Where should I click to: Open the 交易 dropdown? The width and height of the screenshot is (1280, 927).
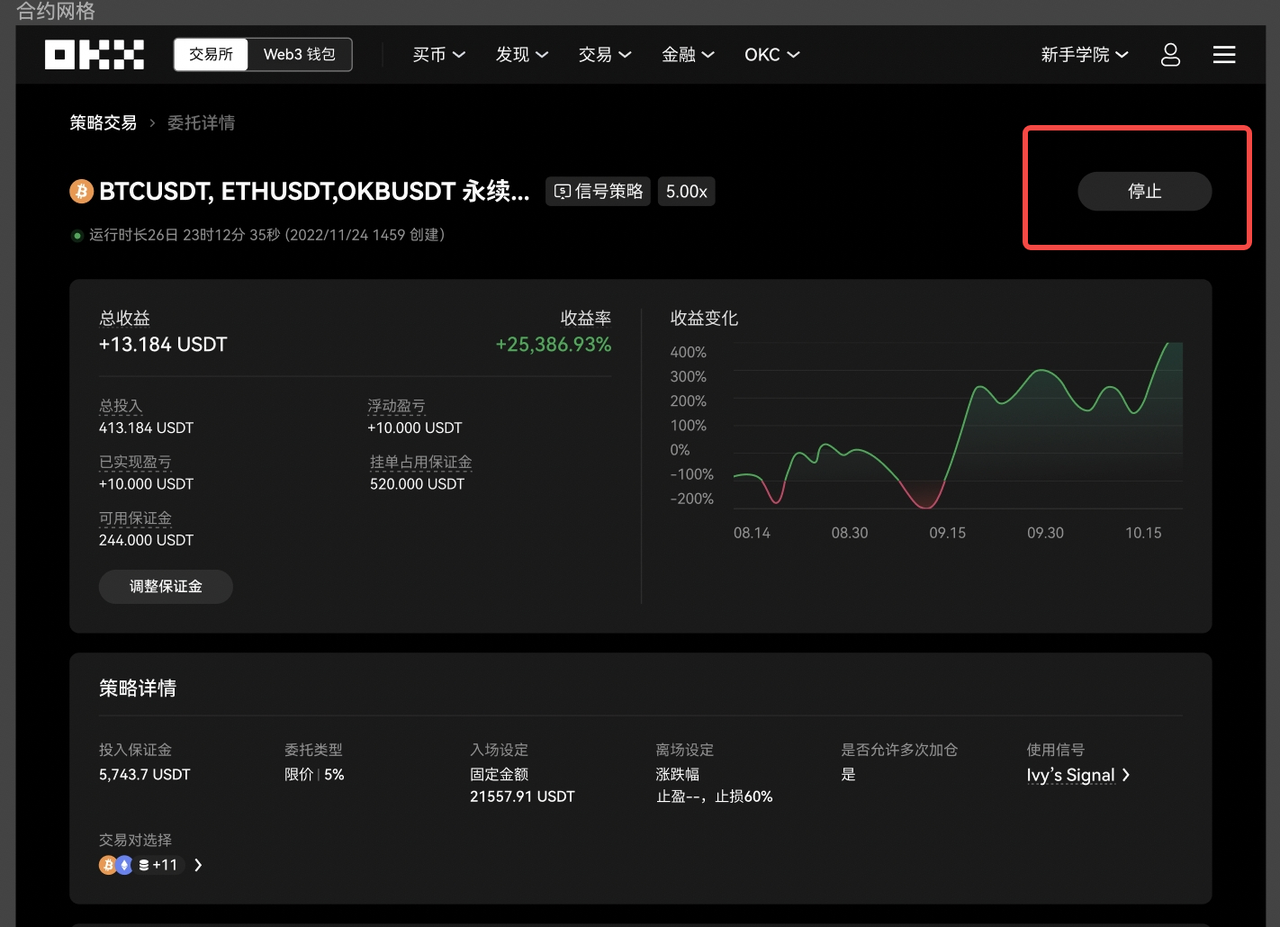pos(604,55)
